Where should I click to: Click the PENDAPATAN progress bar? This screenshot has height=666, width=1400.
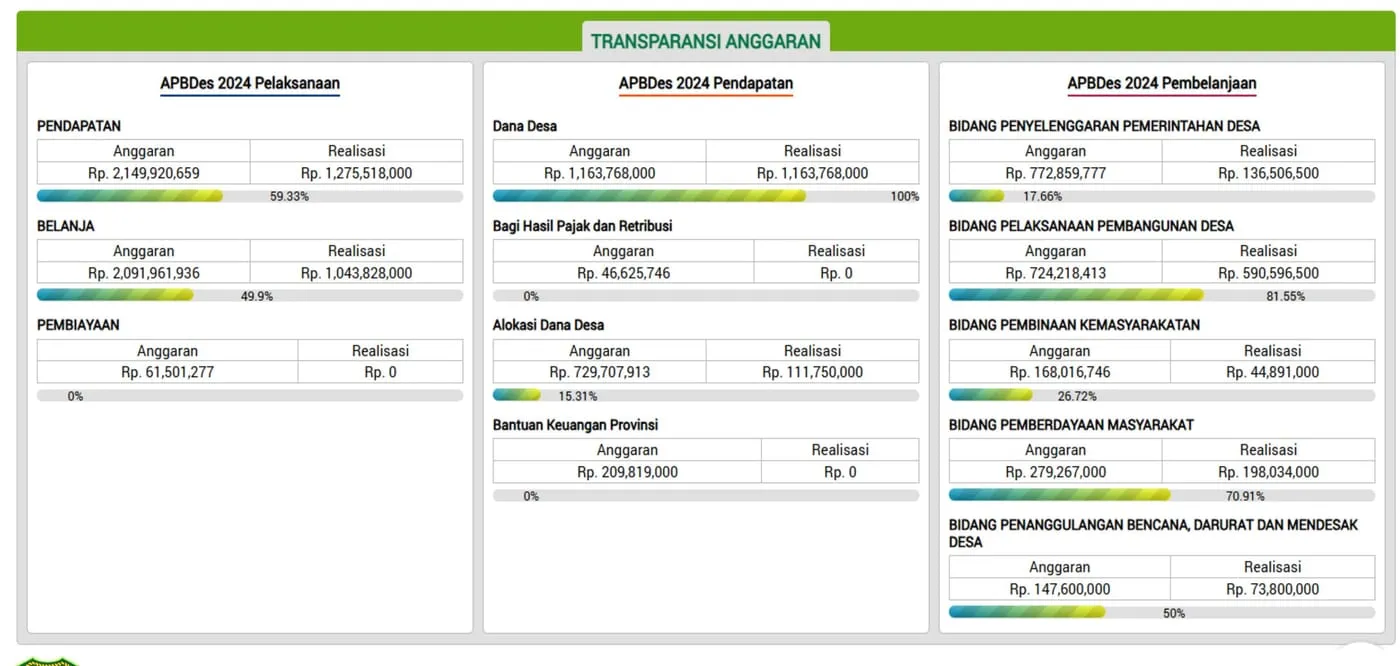tap(250, 196)
